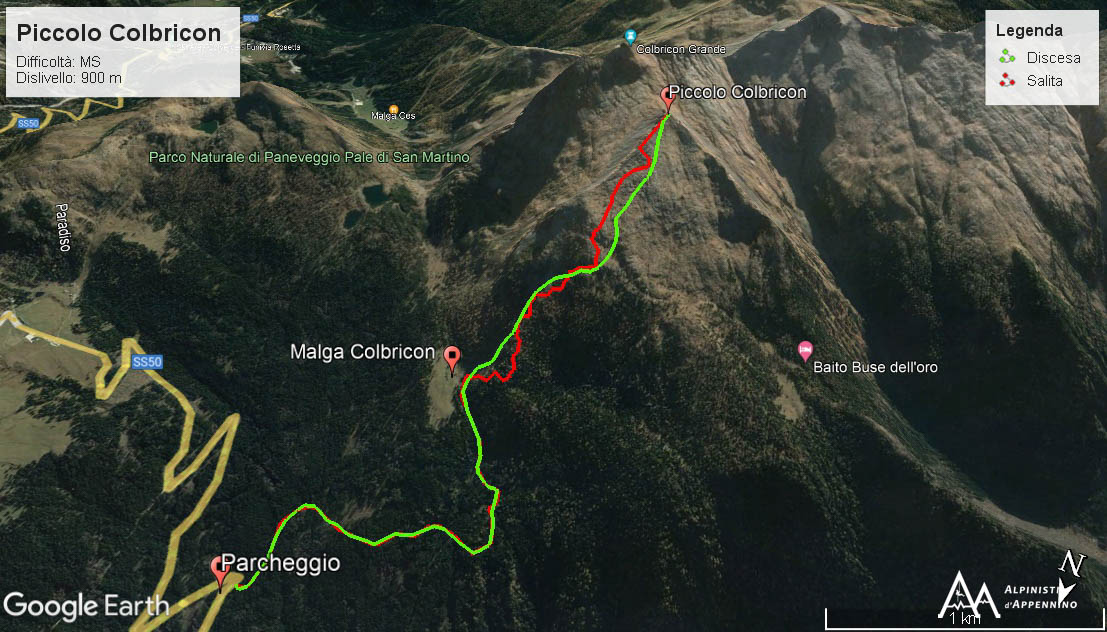
Task: Open the Baito Buse dell'oro lodging icon
Action: (805, 350)
